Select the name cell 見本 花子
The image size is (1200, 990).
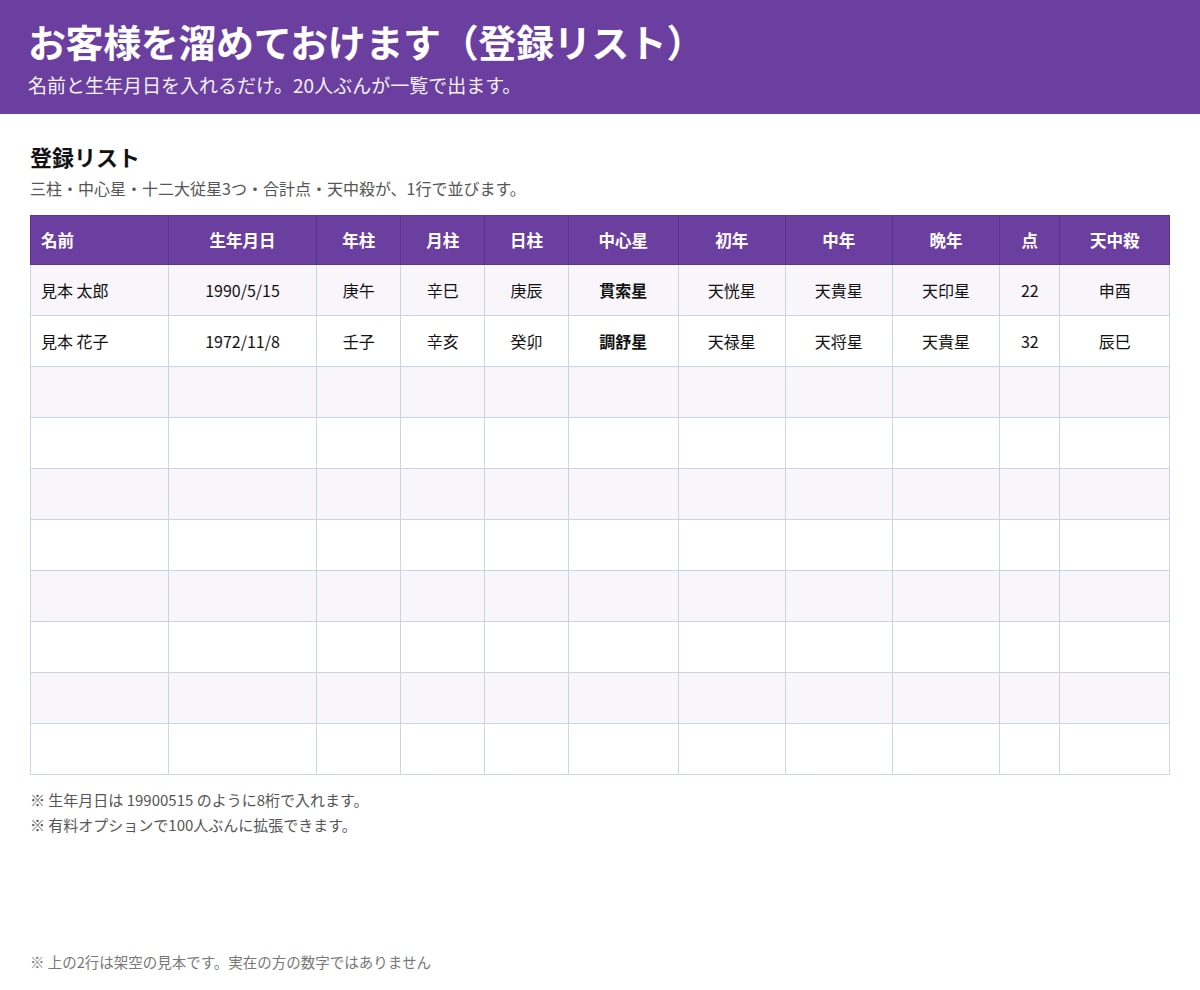coord(99,342)
